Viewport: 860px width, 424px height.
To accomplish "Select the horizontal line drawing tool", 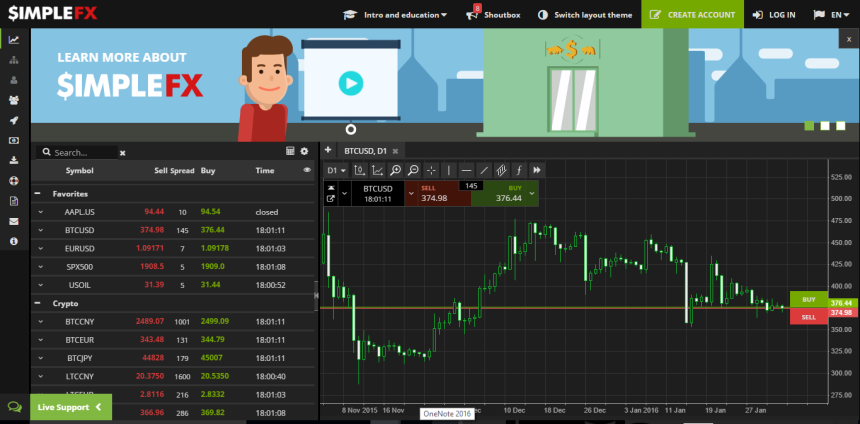I will tap(466, 170).
